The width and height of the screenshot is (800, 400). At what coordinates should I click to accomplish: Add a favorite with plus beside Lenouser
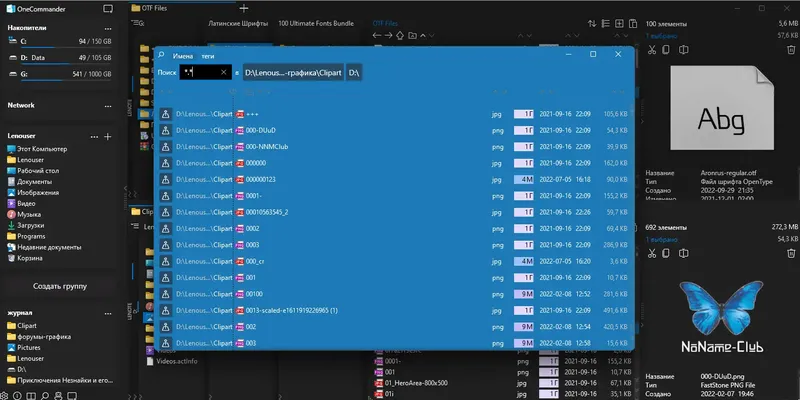pyautogui.click(x=108, y=137)
